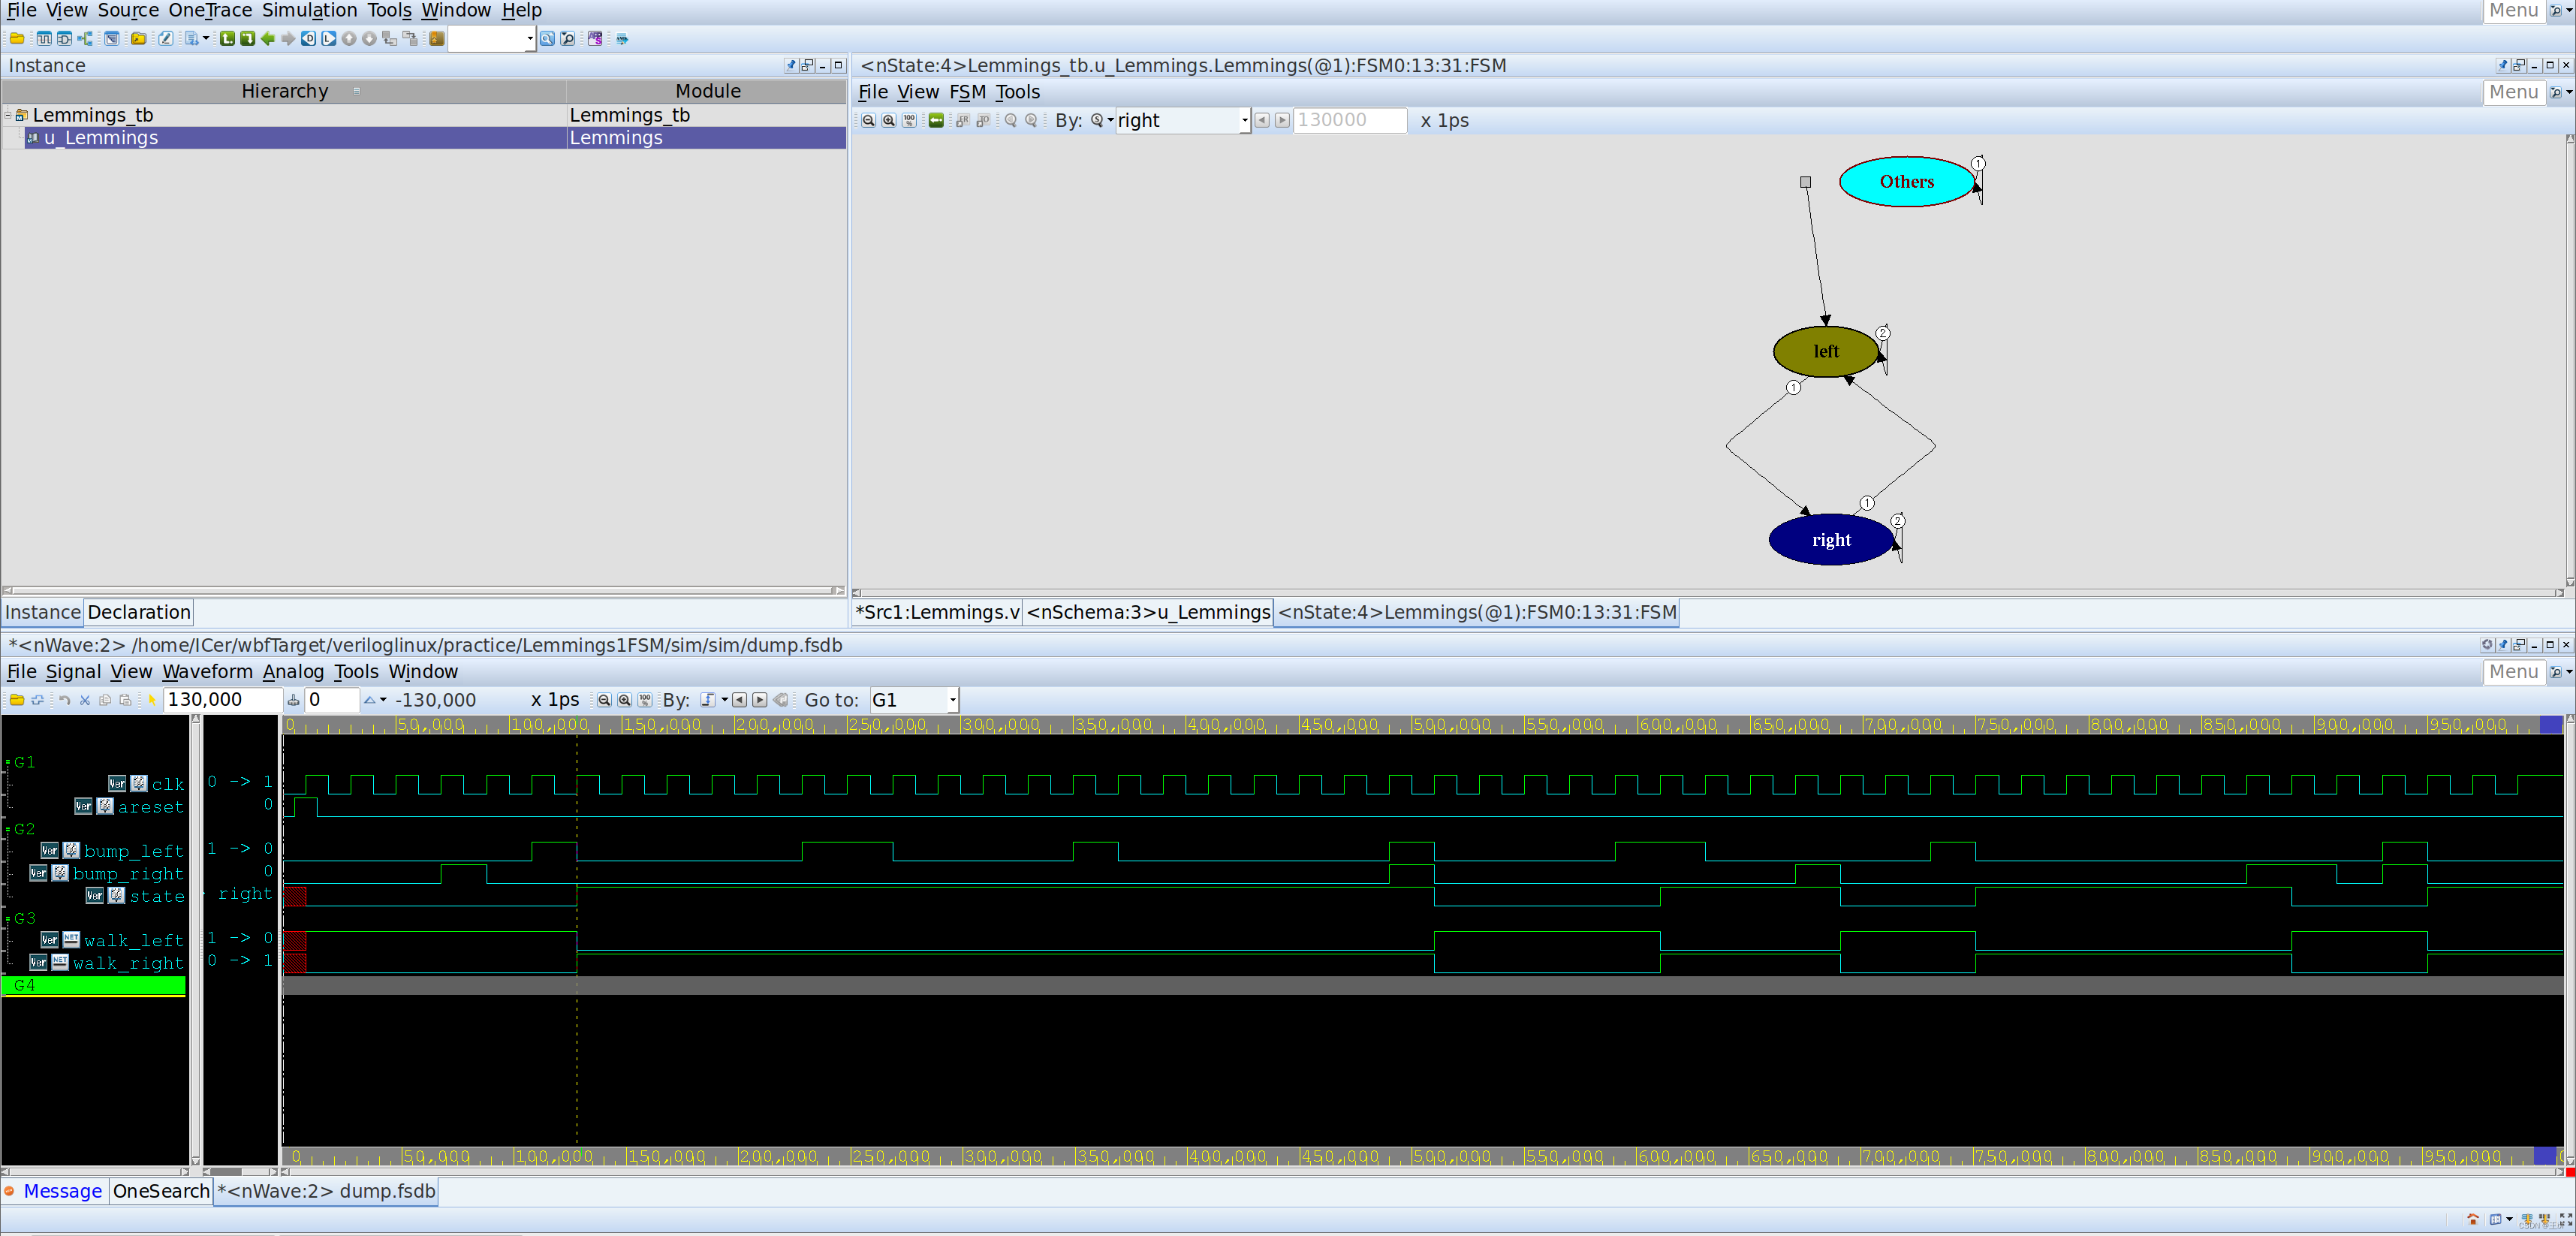Expand the search-by edge type dropdown arrow
Image resolution: width=2576 pixels, height=1236 pixels.
pyautogui.click(x=725, y=700)
